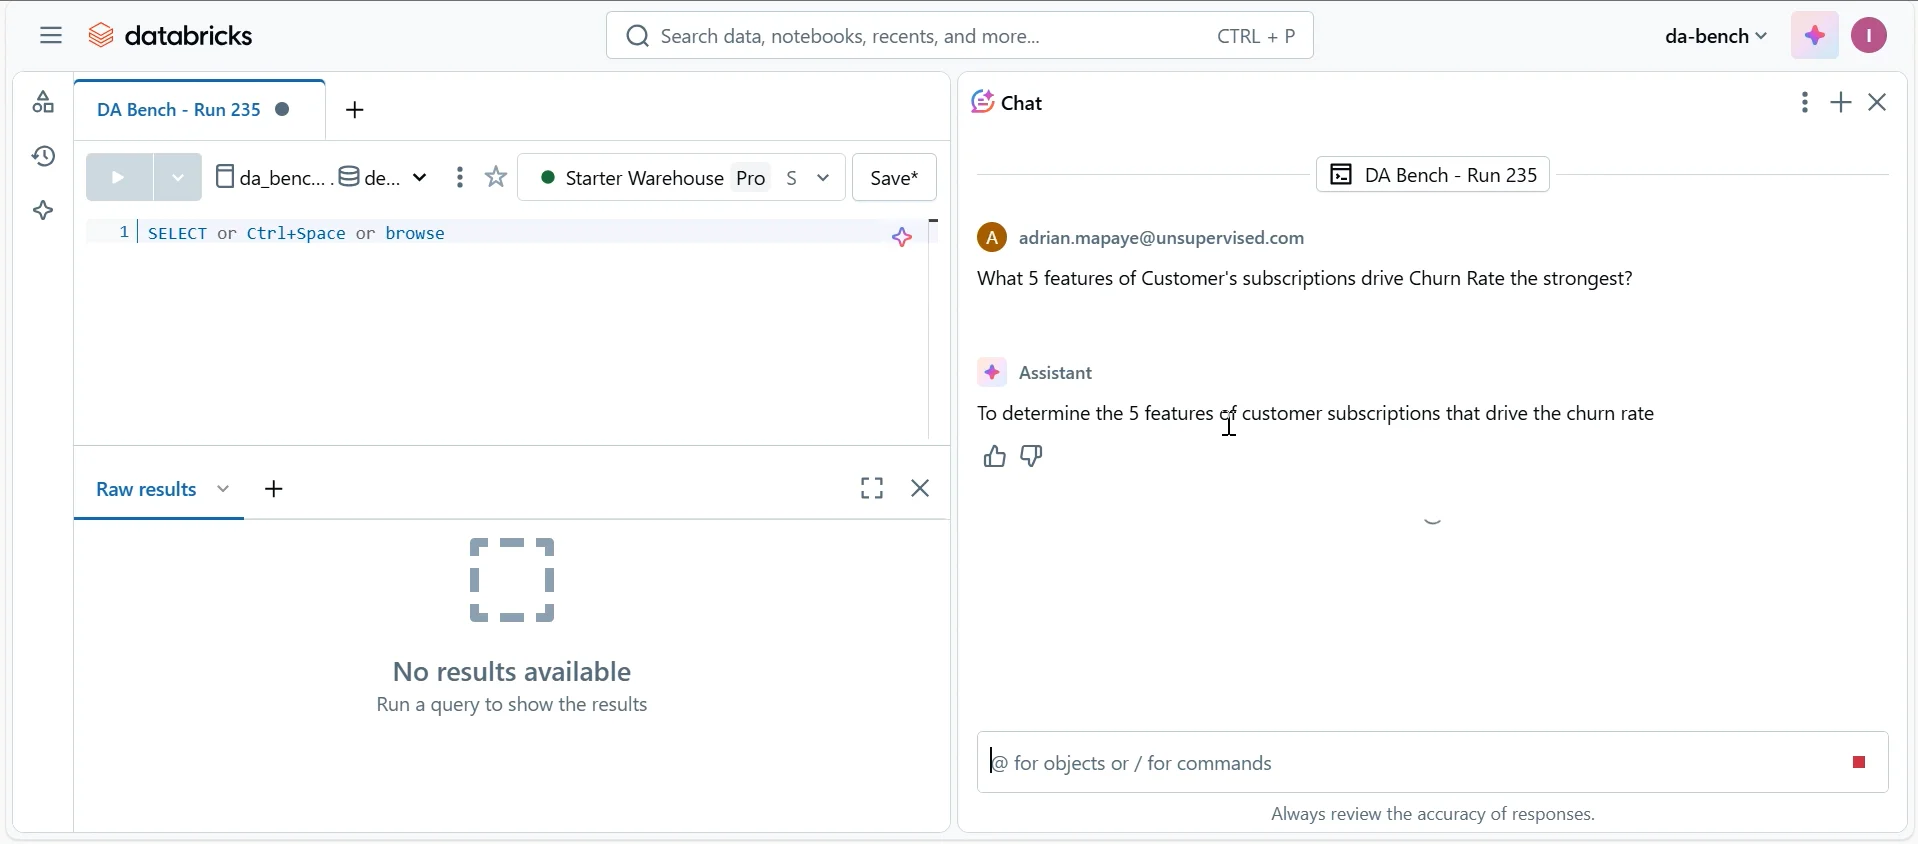Open the Starter Warehouse selector dropdown
Viewport: 1918px width, 844px height.
point(683,178)
